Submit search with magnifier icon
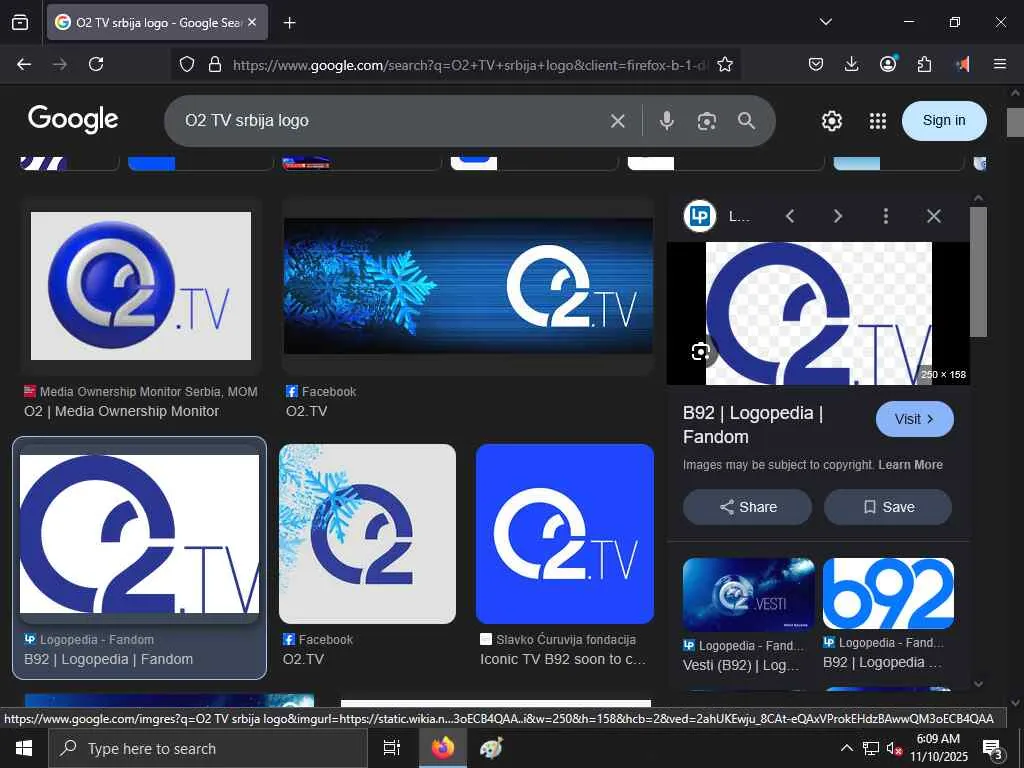The image size is (1024, 768). pyautogui.click(x=746, y=121)
